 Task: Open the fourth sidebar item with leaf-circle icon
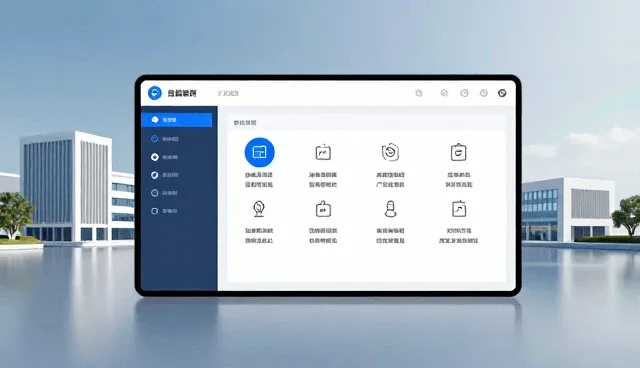click(x=165, y=175)
